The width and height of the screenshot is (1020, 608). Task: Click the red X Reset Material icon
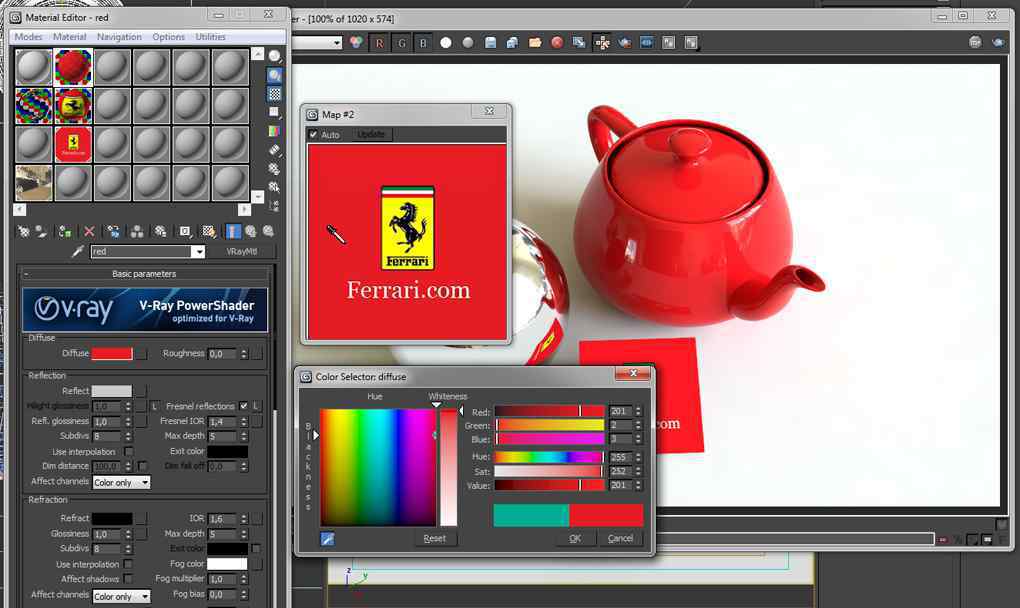[x=89, y=231]
